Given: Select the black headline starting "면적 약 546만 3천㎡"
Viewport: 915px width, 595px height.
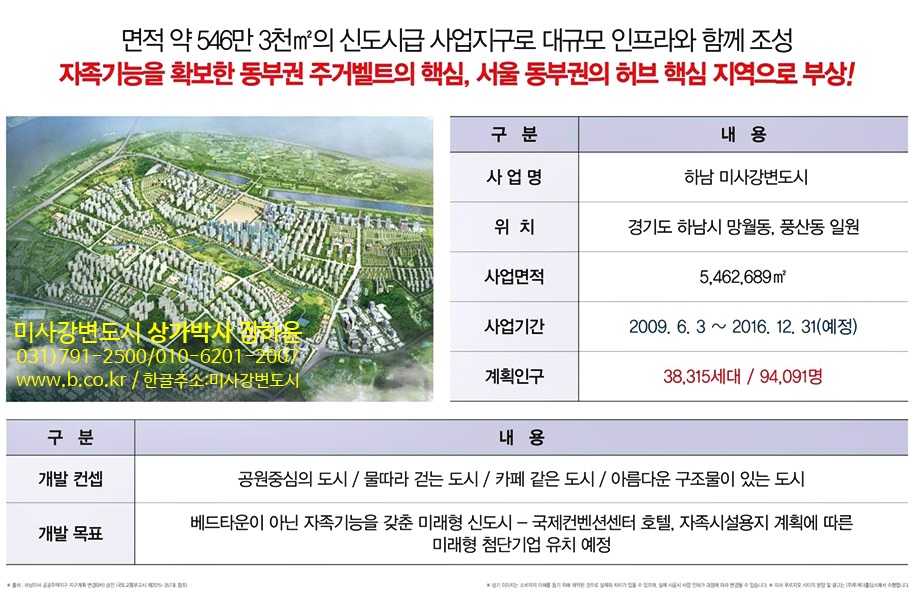Looking at the screenshot, I should [457, 40].
